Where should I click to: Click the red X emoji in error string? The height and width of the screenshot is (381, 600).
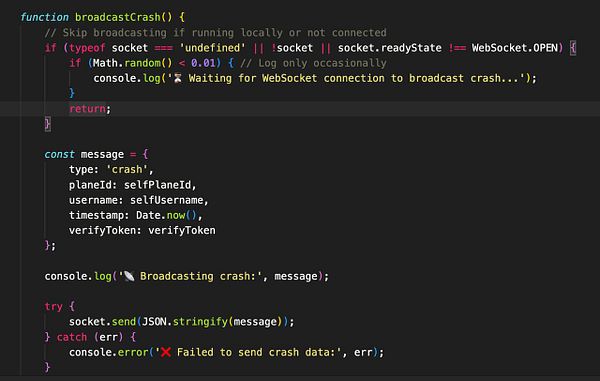pyautogui.click(x=166, y=352)
